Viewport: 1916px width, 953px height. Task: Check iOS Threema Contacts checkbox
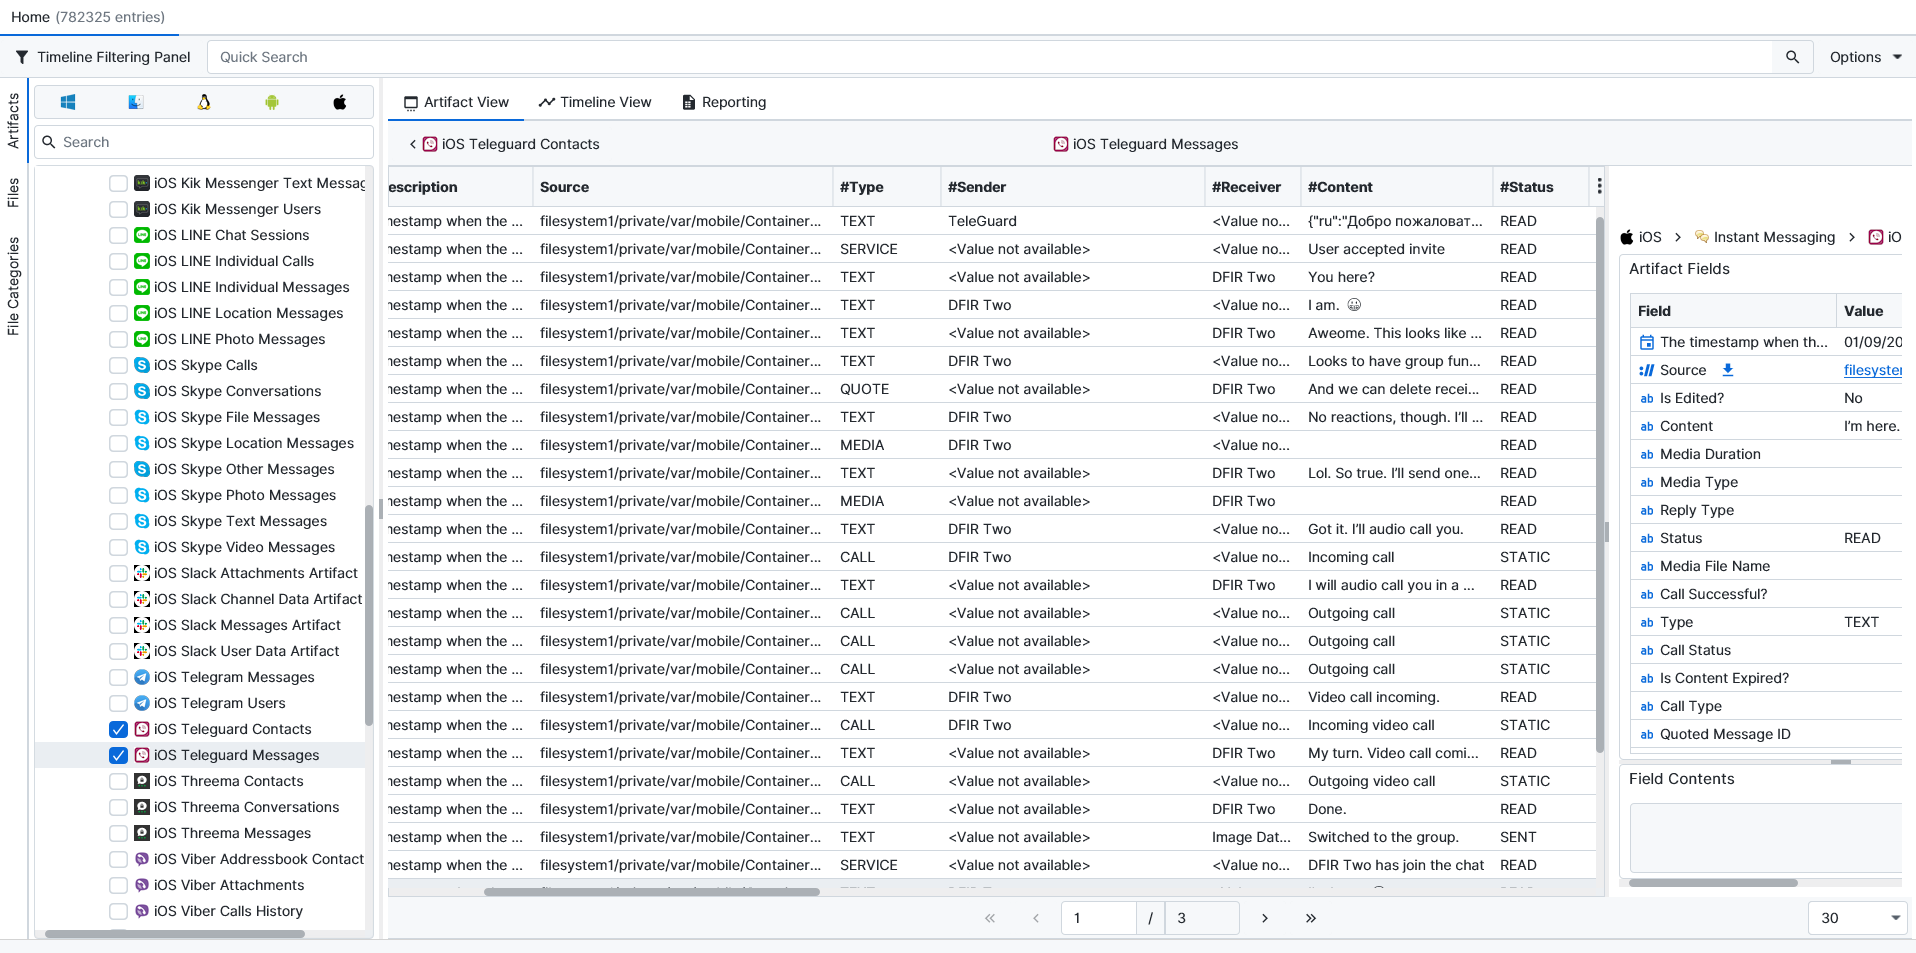[x=118, y=781]
